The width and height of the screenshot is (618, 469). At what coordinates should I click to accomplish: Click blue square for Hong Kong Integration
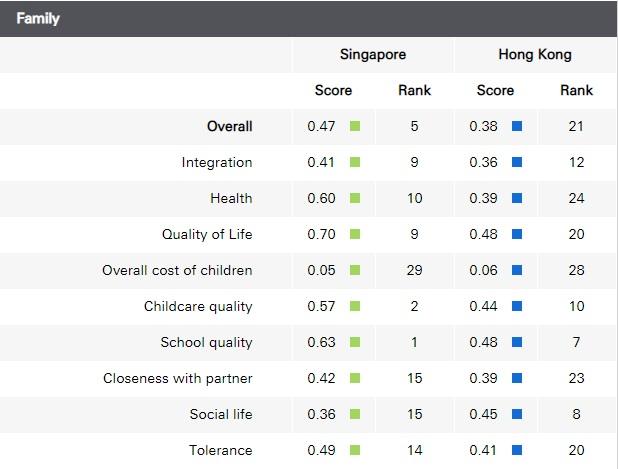[x=516, y=163]
